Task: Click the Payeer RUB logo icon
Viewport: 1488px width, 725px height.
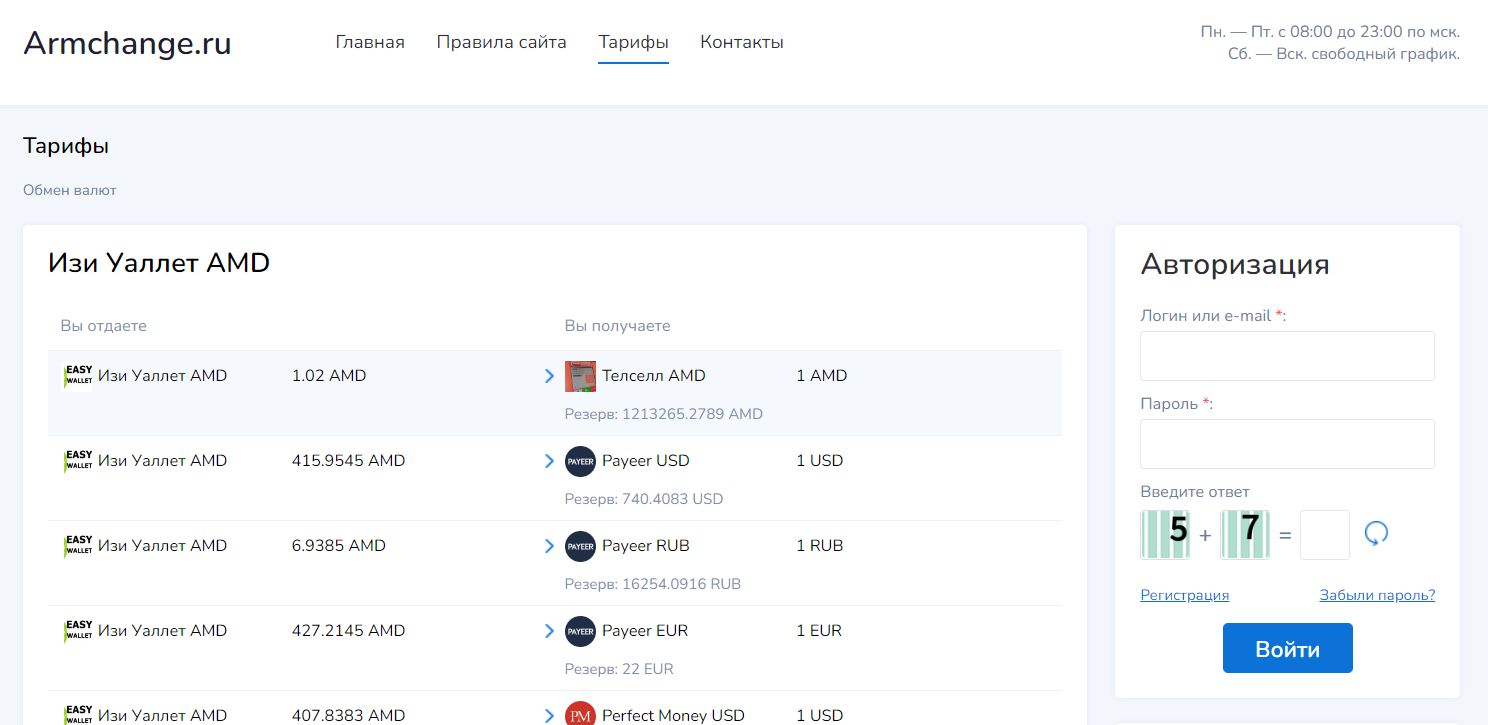Action: click(x=580, y=547)
